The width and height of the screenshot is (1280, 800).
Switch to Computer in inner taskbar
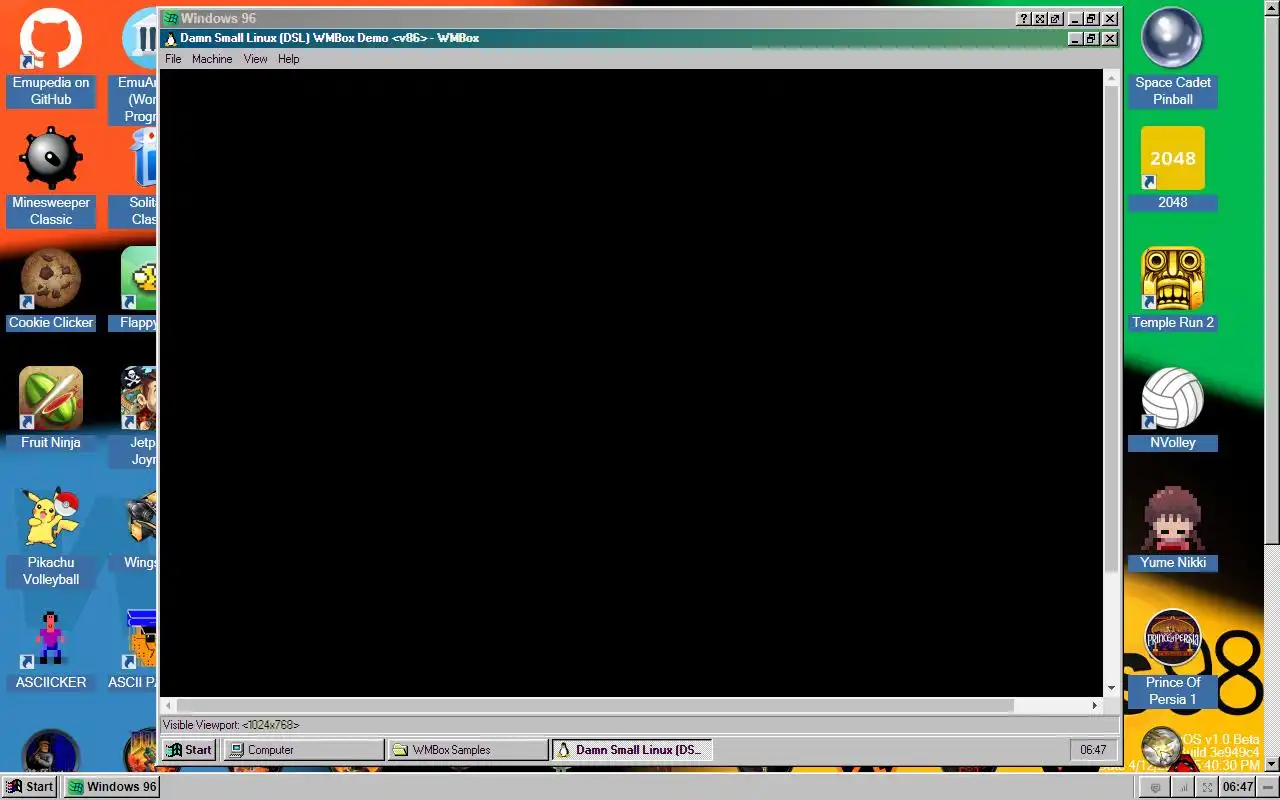[304, 750]
